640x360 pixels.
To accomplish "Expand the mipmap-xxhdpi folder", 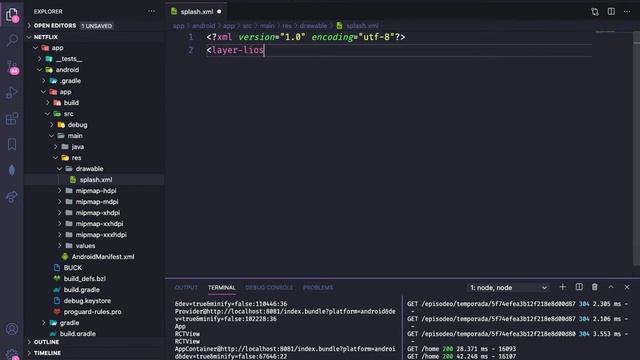I will point(99,224).
